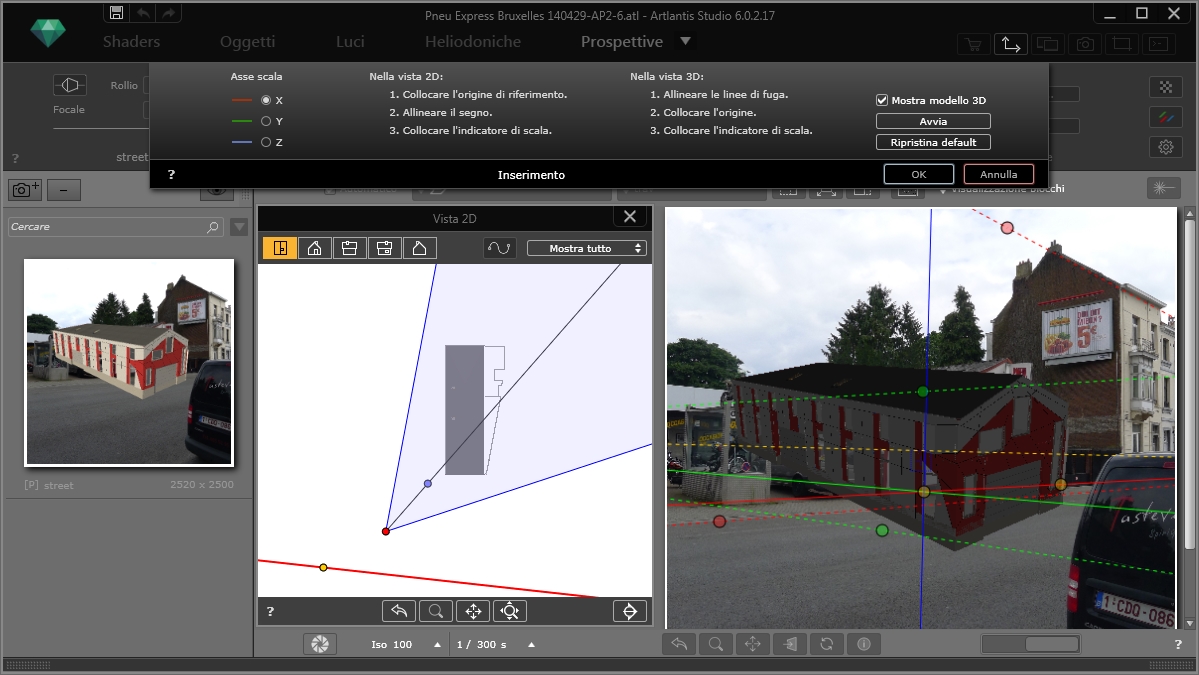Click the info icon under the 3D preview
The image size is (1199, 675).
[x=864, y=644]
